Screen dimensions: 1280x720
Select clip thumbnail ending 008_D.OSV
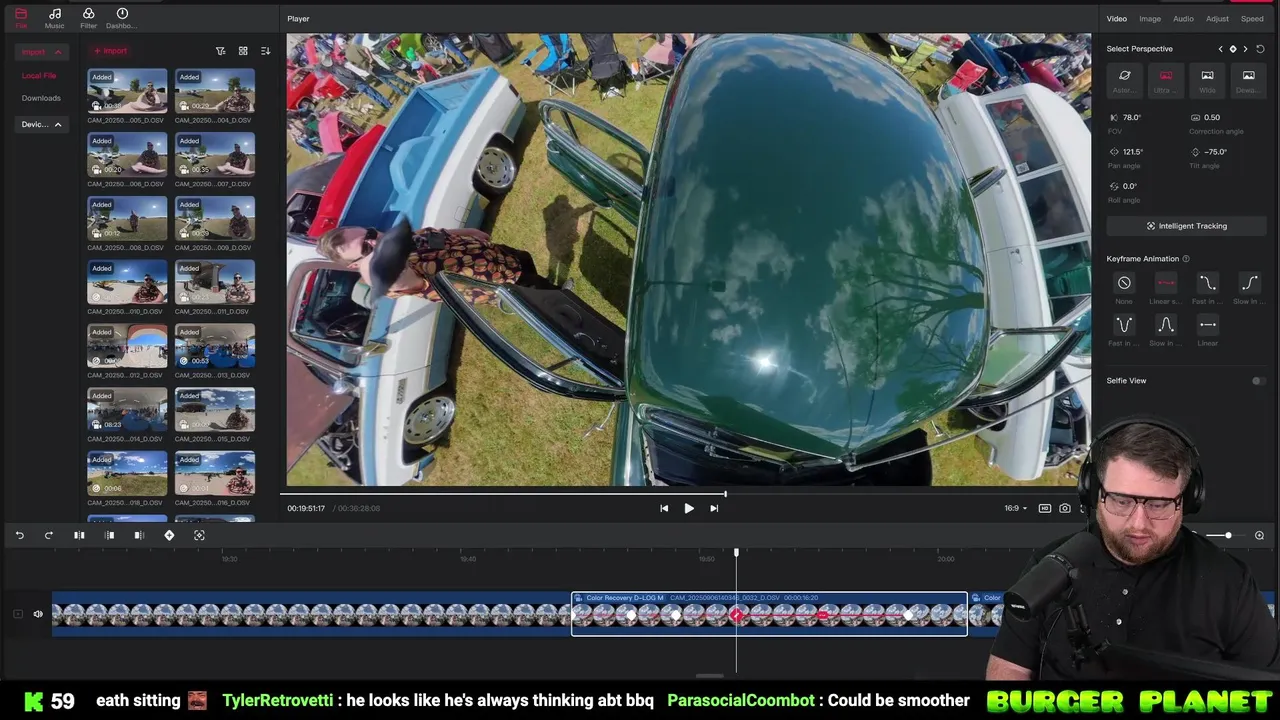(127, 218)
